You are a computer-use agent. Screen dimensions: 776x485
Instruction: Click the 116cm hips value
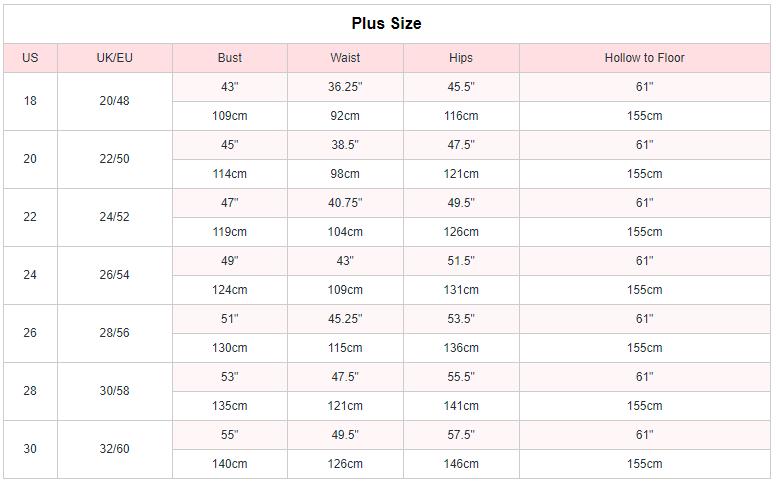coord(461,116)
